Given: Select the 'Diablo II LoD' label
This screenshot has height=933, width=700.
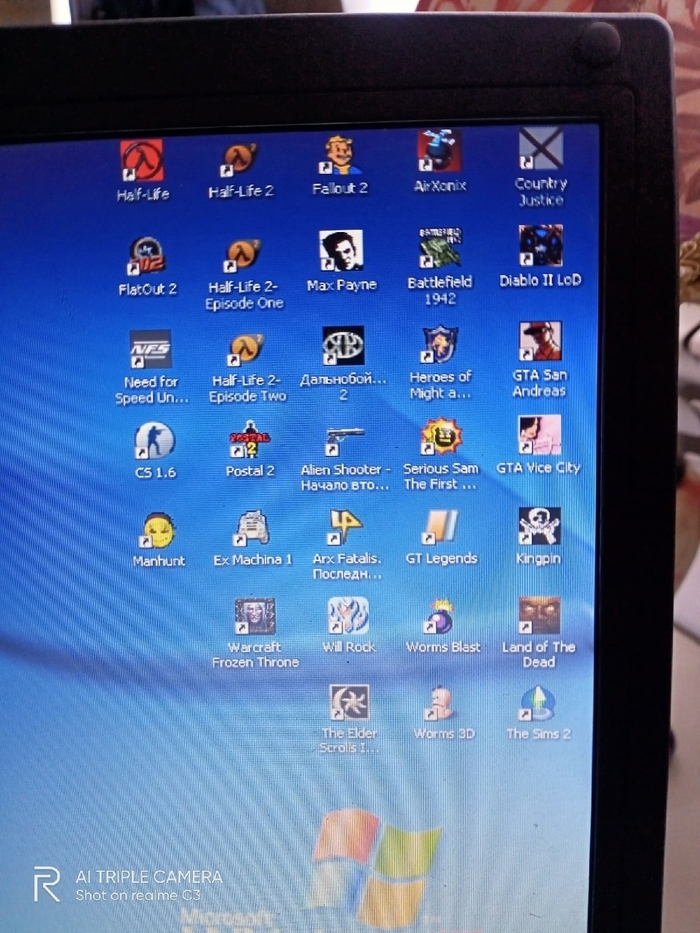Looking at the screenshot, I should pos(540,280).
